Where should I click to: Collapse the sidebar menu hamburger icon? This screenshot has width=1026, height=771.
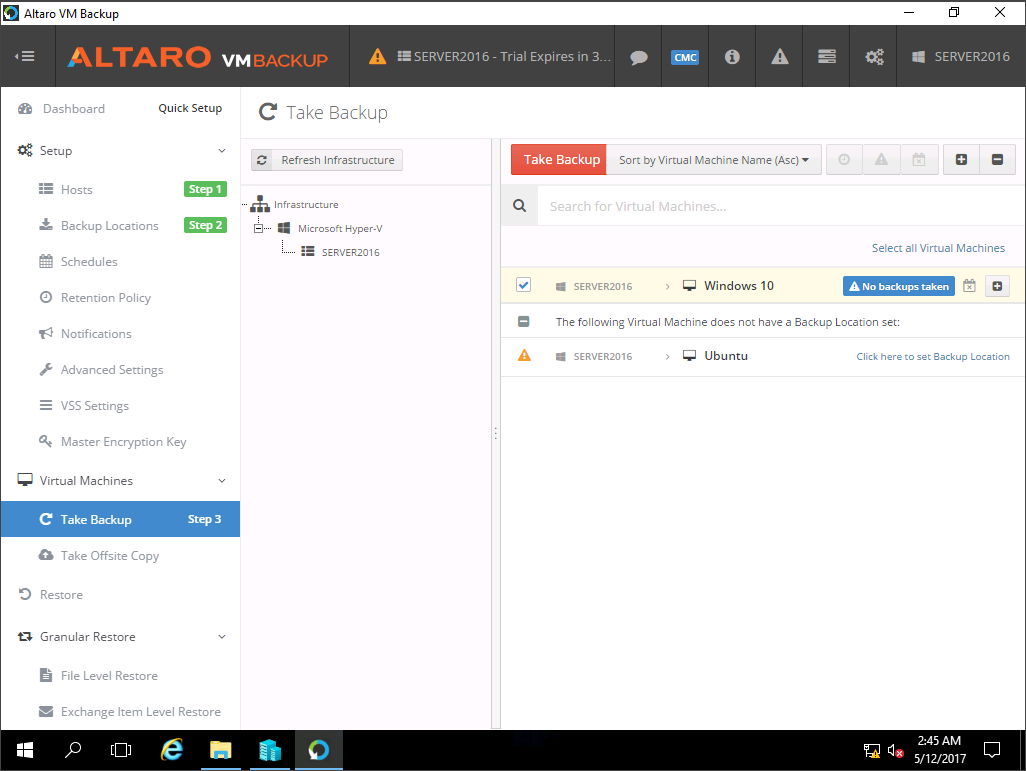(x=25, y=56)
